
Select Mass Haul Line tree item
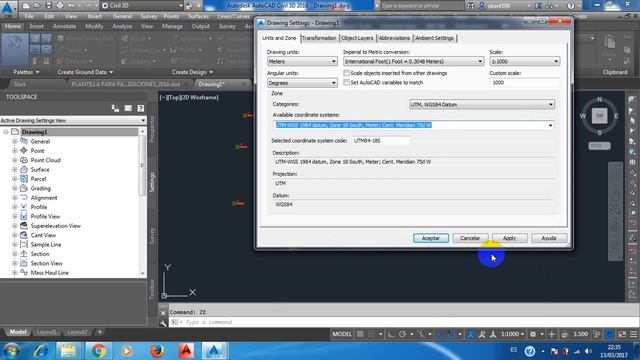(49, 273)
